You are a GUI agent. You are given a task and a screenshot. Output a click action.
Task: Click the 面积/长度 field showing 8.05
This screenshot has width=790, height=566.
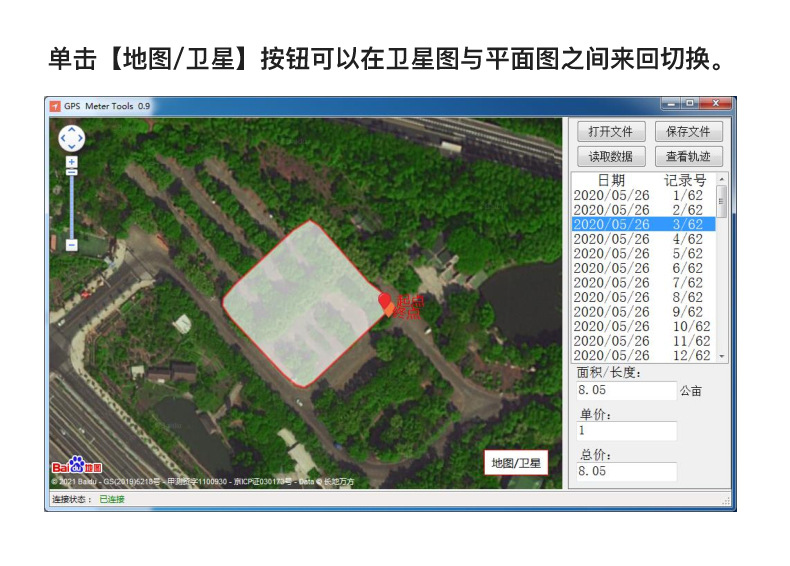[626, 390]
